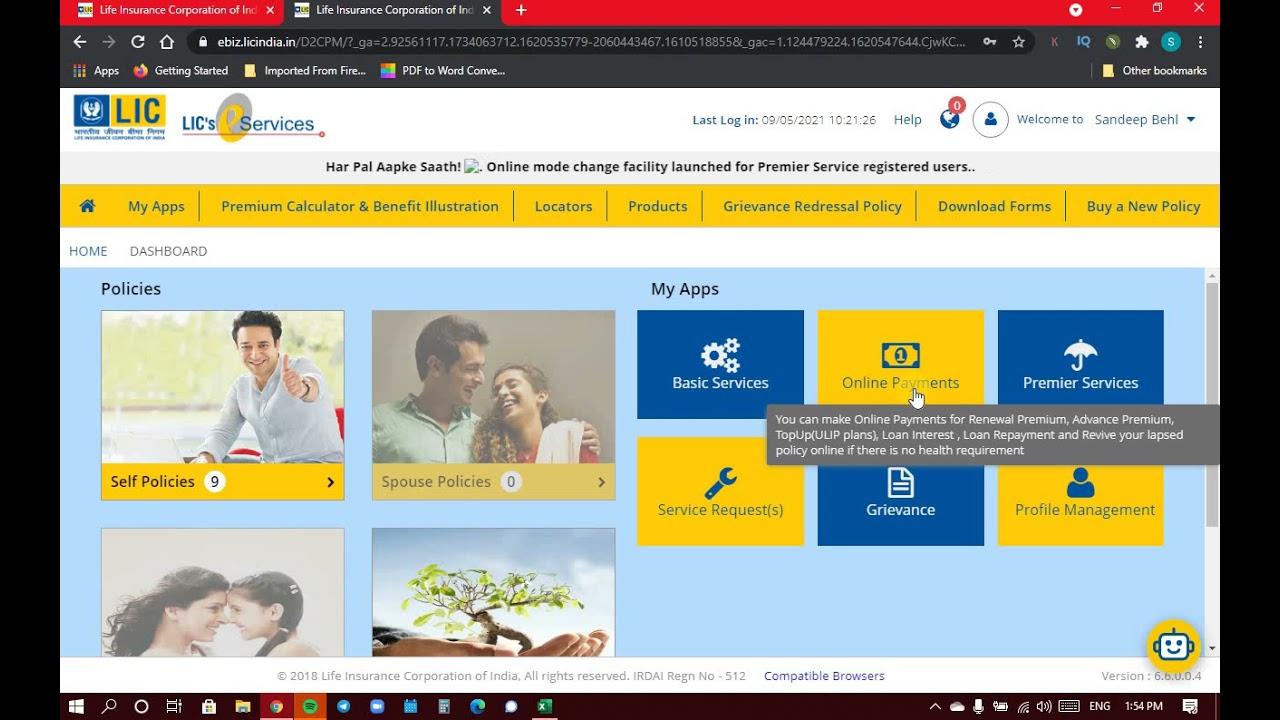Image resolution: width=1280 pixels, height=720 pixels.
Task: Open the Products menu item
Action: [657, 206]
